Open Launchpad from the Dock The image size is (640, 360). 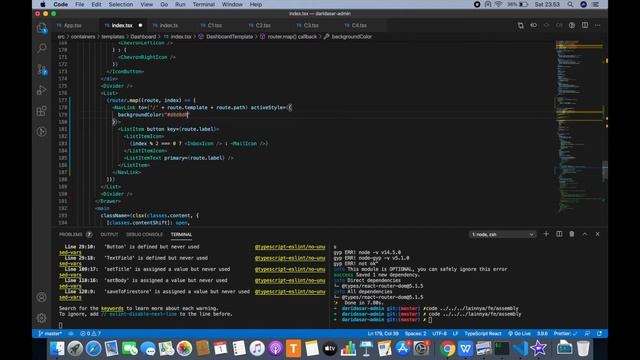pyautogui.click(x=75, y=349)
